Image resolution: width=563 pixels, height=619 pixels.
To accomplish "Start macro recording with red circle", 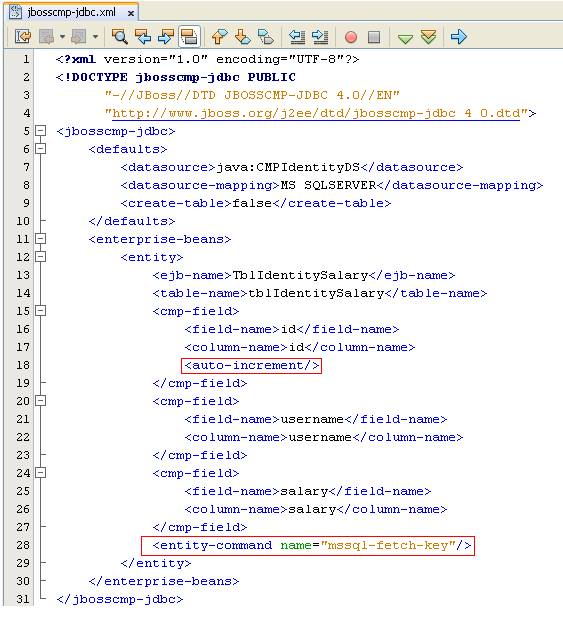I will [x=351, y=37].
